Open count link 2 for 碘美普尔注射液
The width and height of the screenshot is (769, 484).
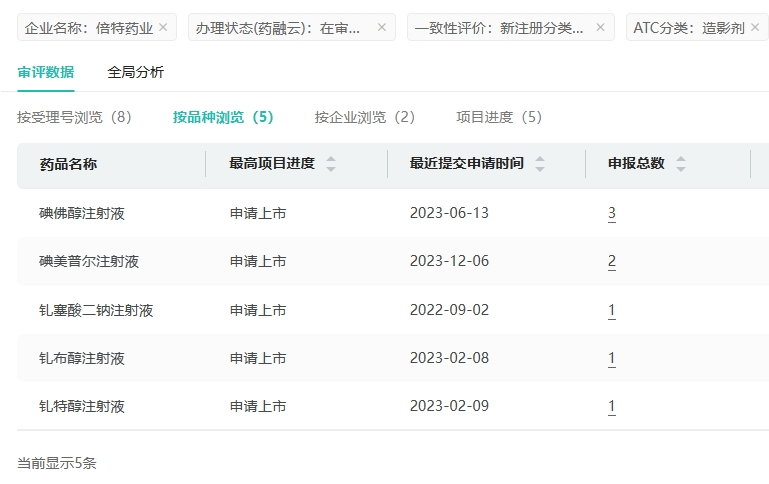coord(612,262)
